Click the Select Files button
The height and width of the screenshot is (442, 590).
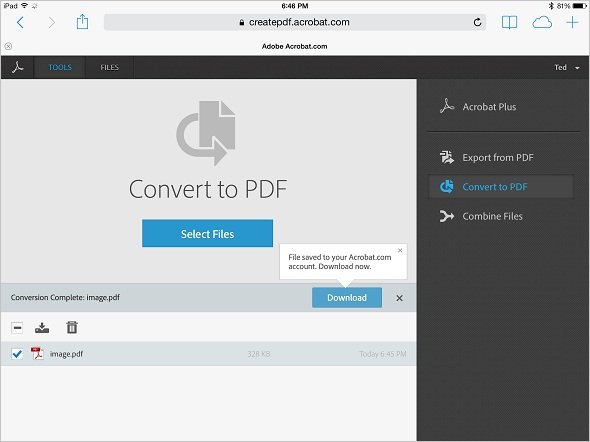point(207,233)
